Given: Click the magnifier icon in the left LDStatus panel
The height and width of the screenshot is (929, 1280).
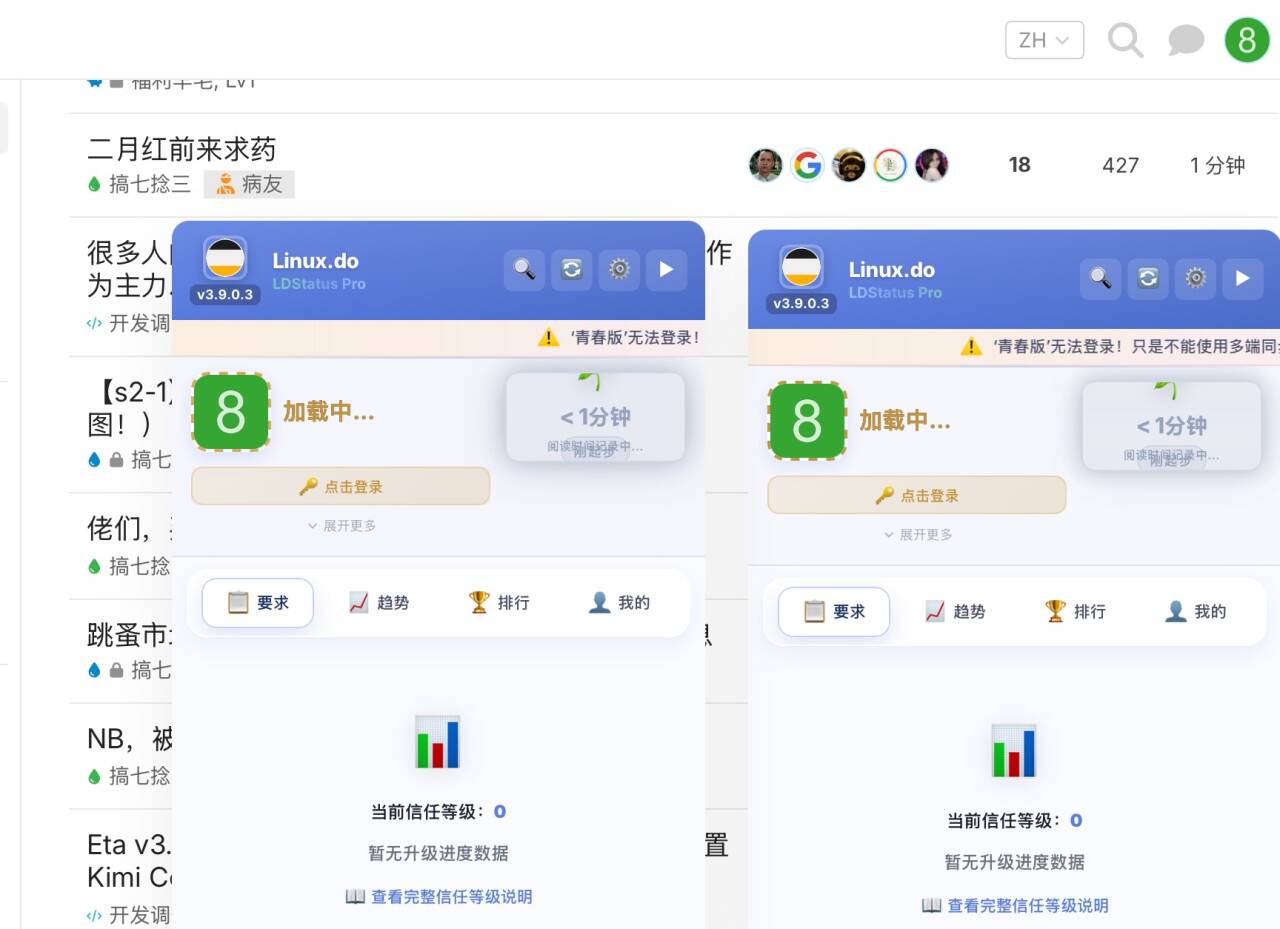Looking at the screenshot, I should pyautogui.click(x=524, y=269).
